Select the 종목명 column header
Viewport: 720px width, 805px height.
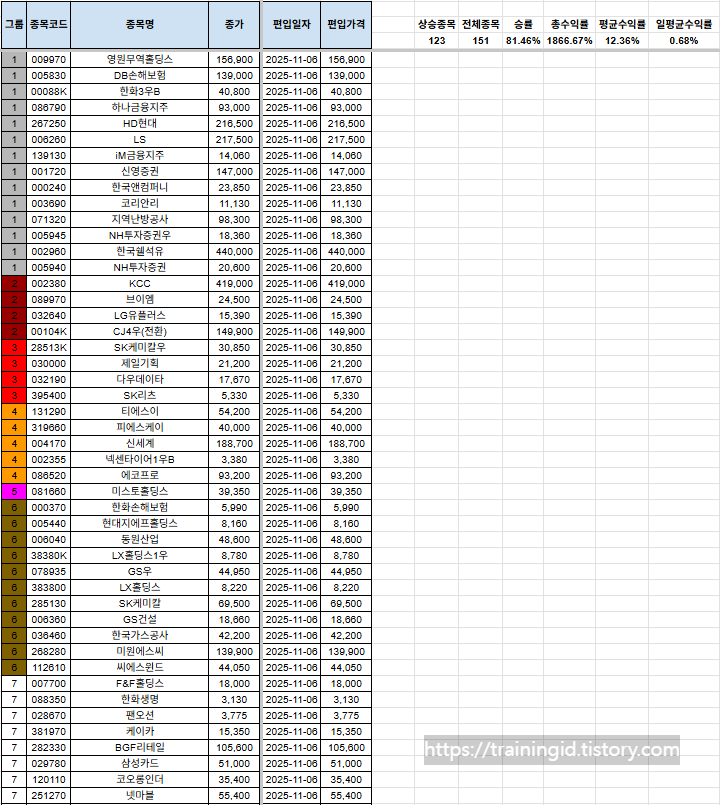[140, 25]
